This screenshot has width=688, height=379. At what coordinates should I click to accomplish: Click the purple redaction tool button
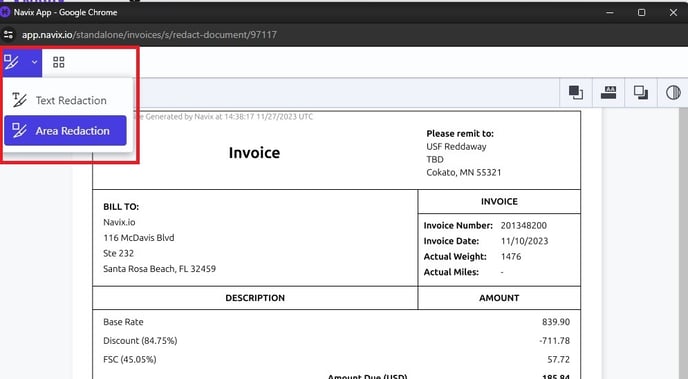point(12,62)
